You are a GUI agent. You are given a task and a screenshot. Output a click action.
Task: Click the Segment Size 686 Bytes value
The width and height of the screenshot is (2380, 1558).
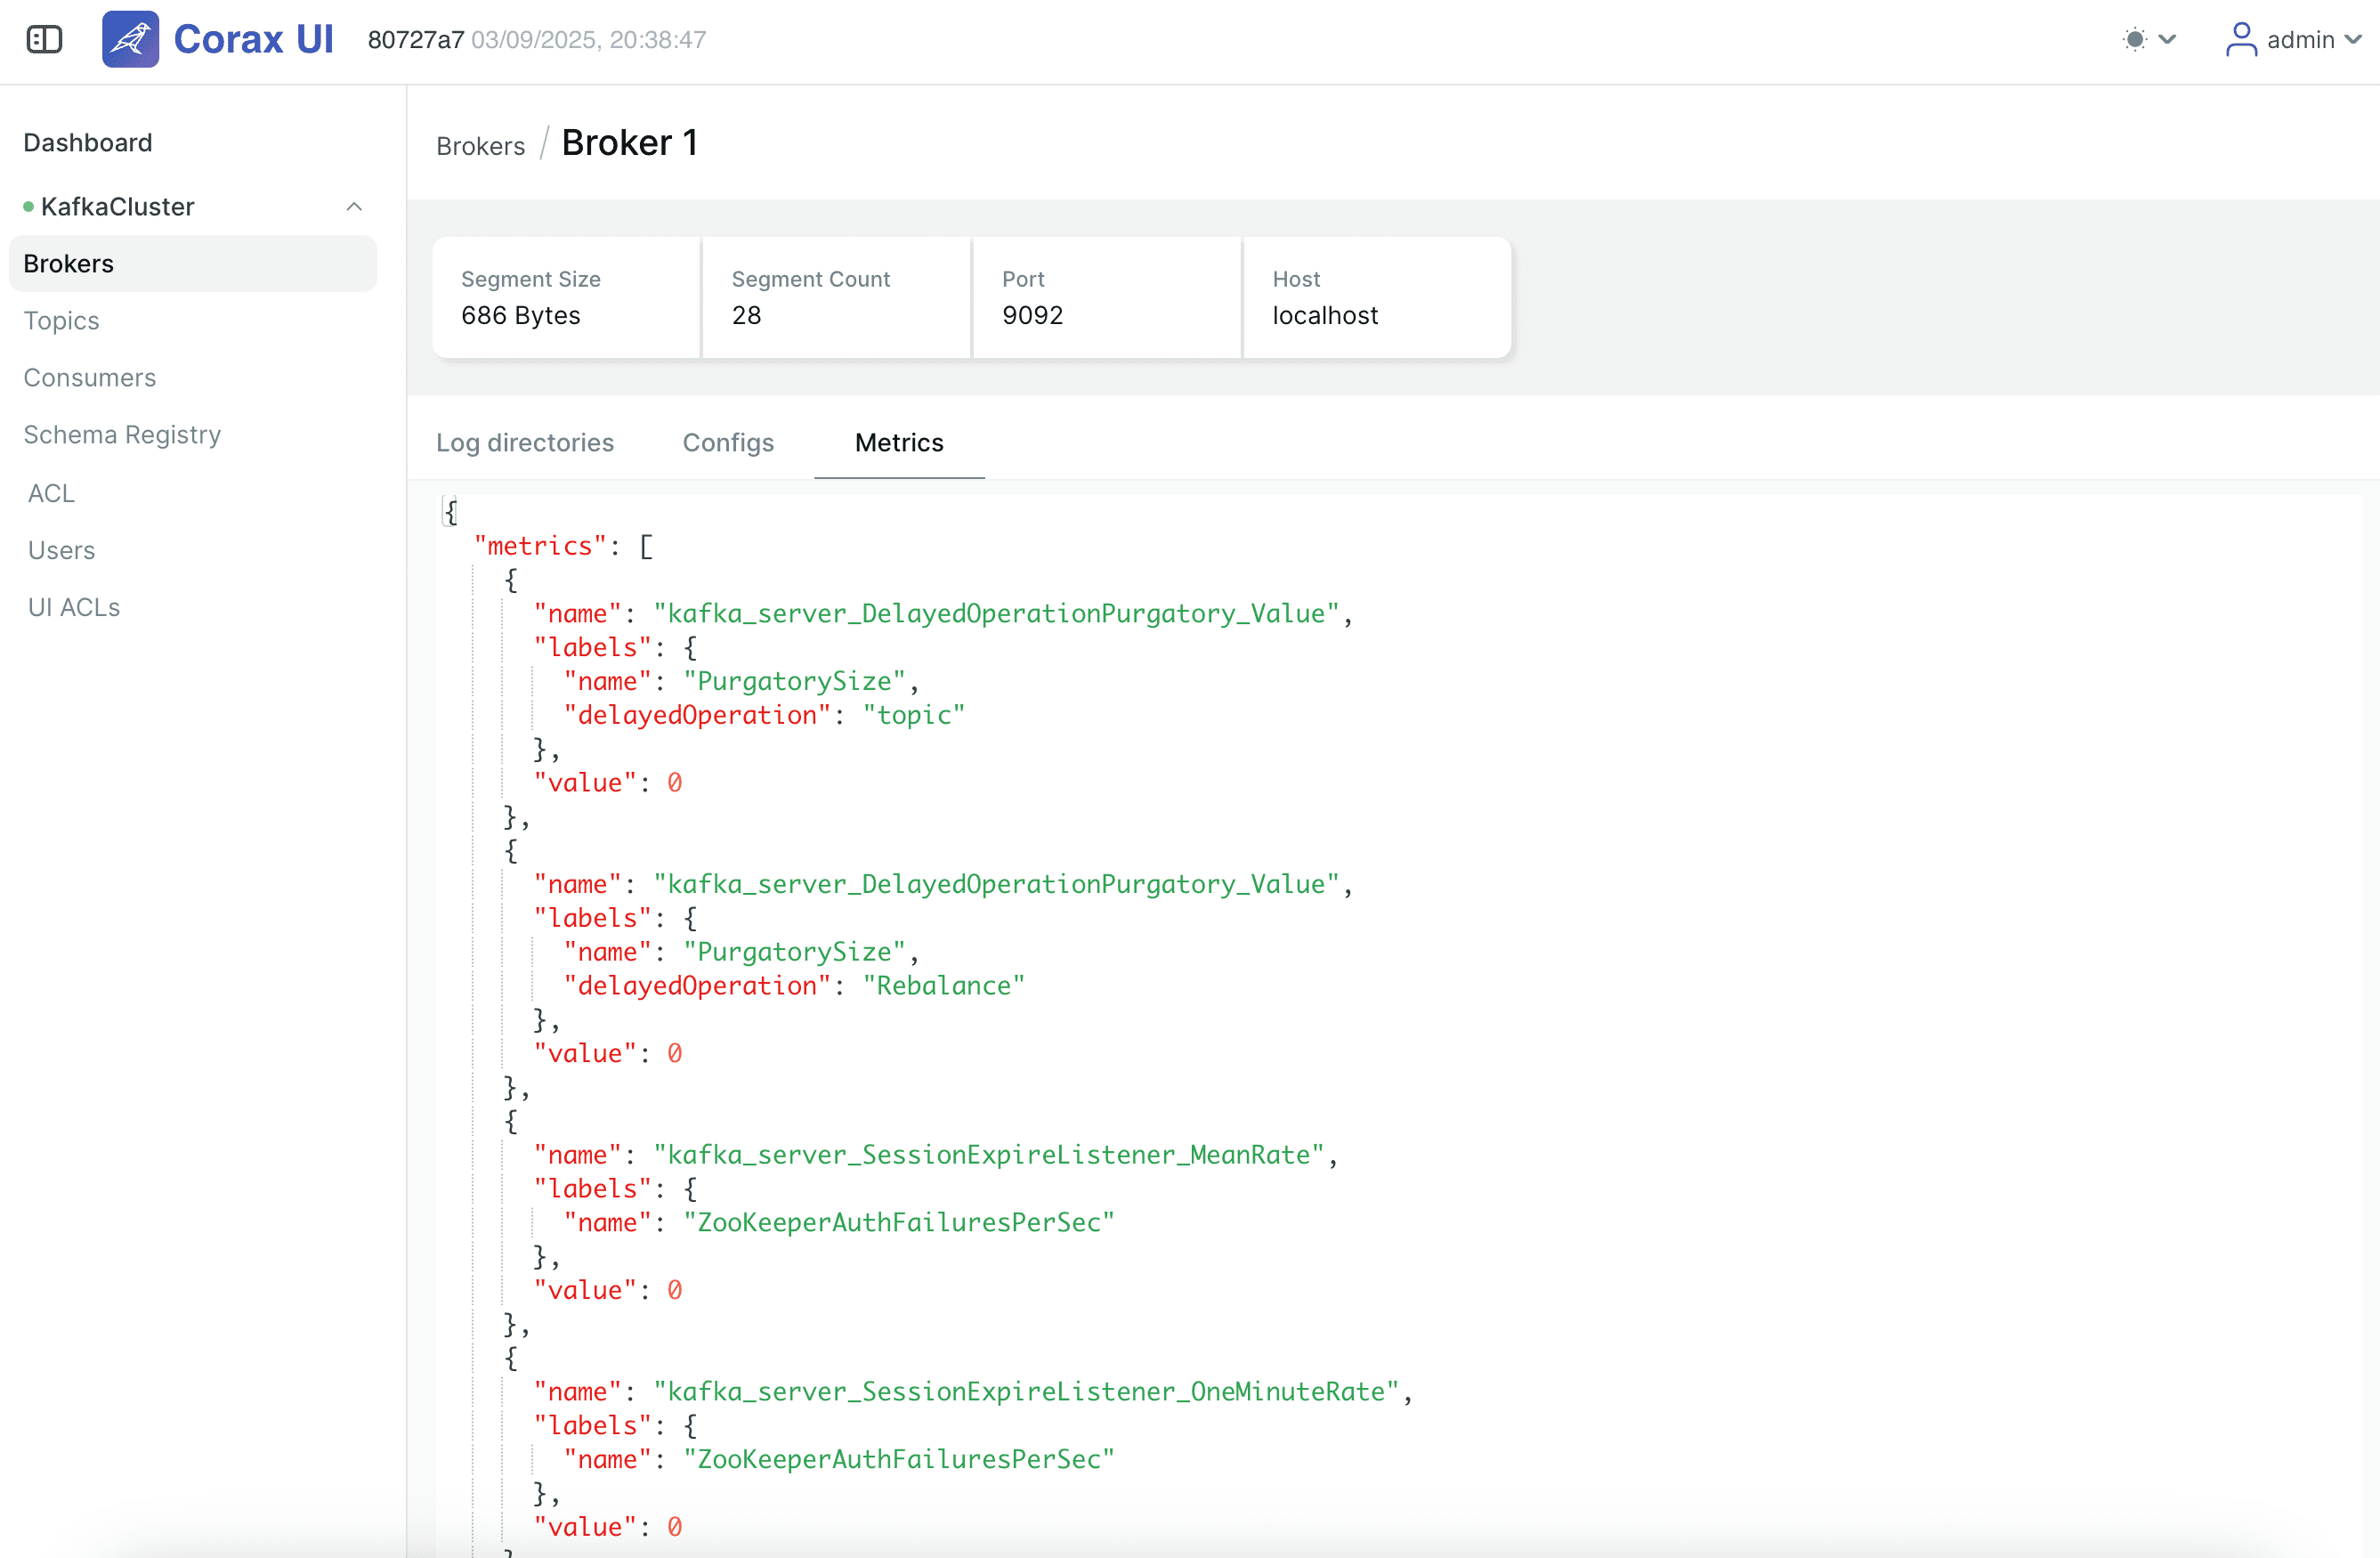click(x=520, y=316)
